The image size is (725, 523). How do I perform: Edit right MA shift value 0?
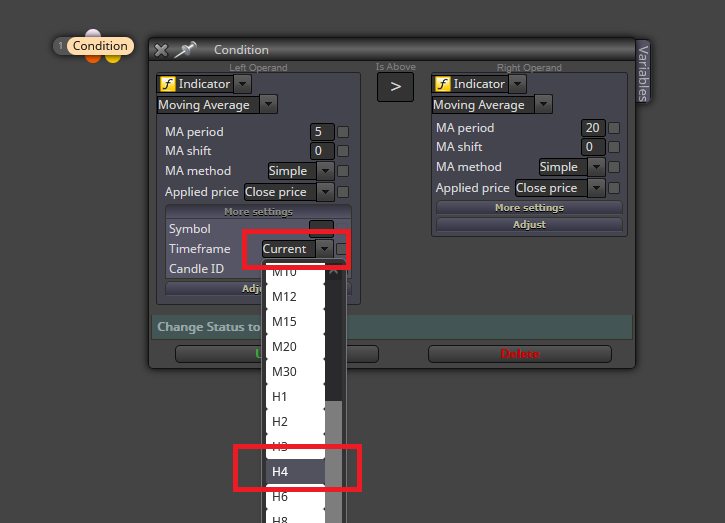[x=593, y=147]
